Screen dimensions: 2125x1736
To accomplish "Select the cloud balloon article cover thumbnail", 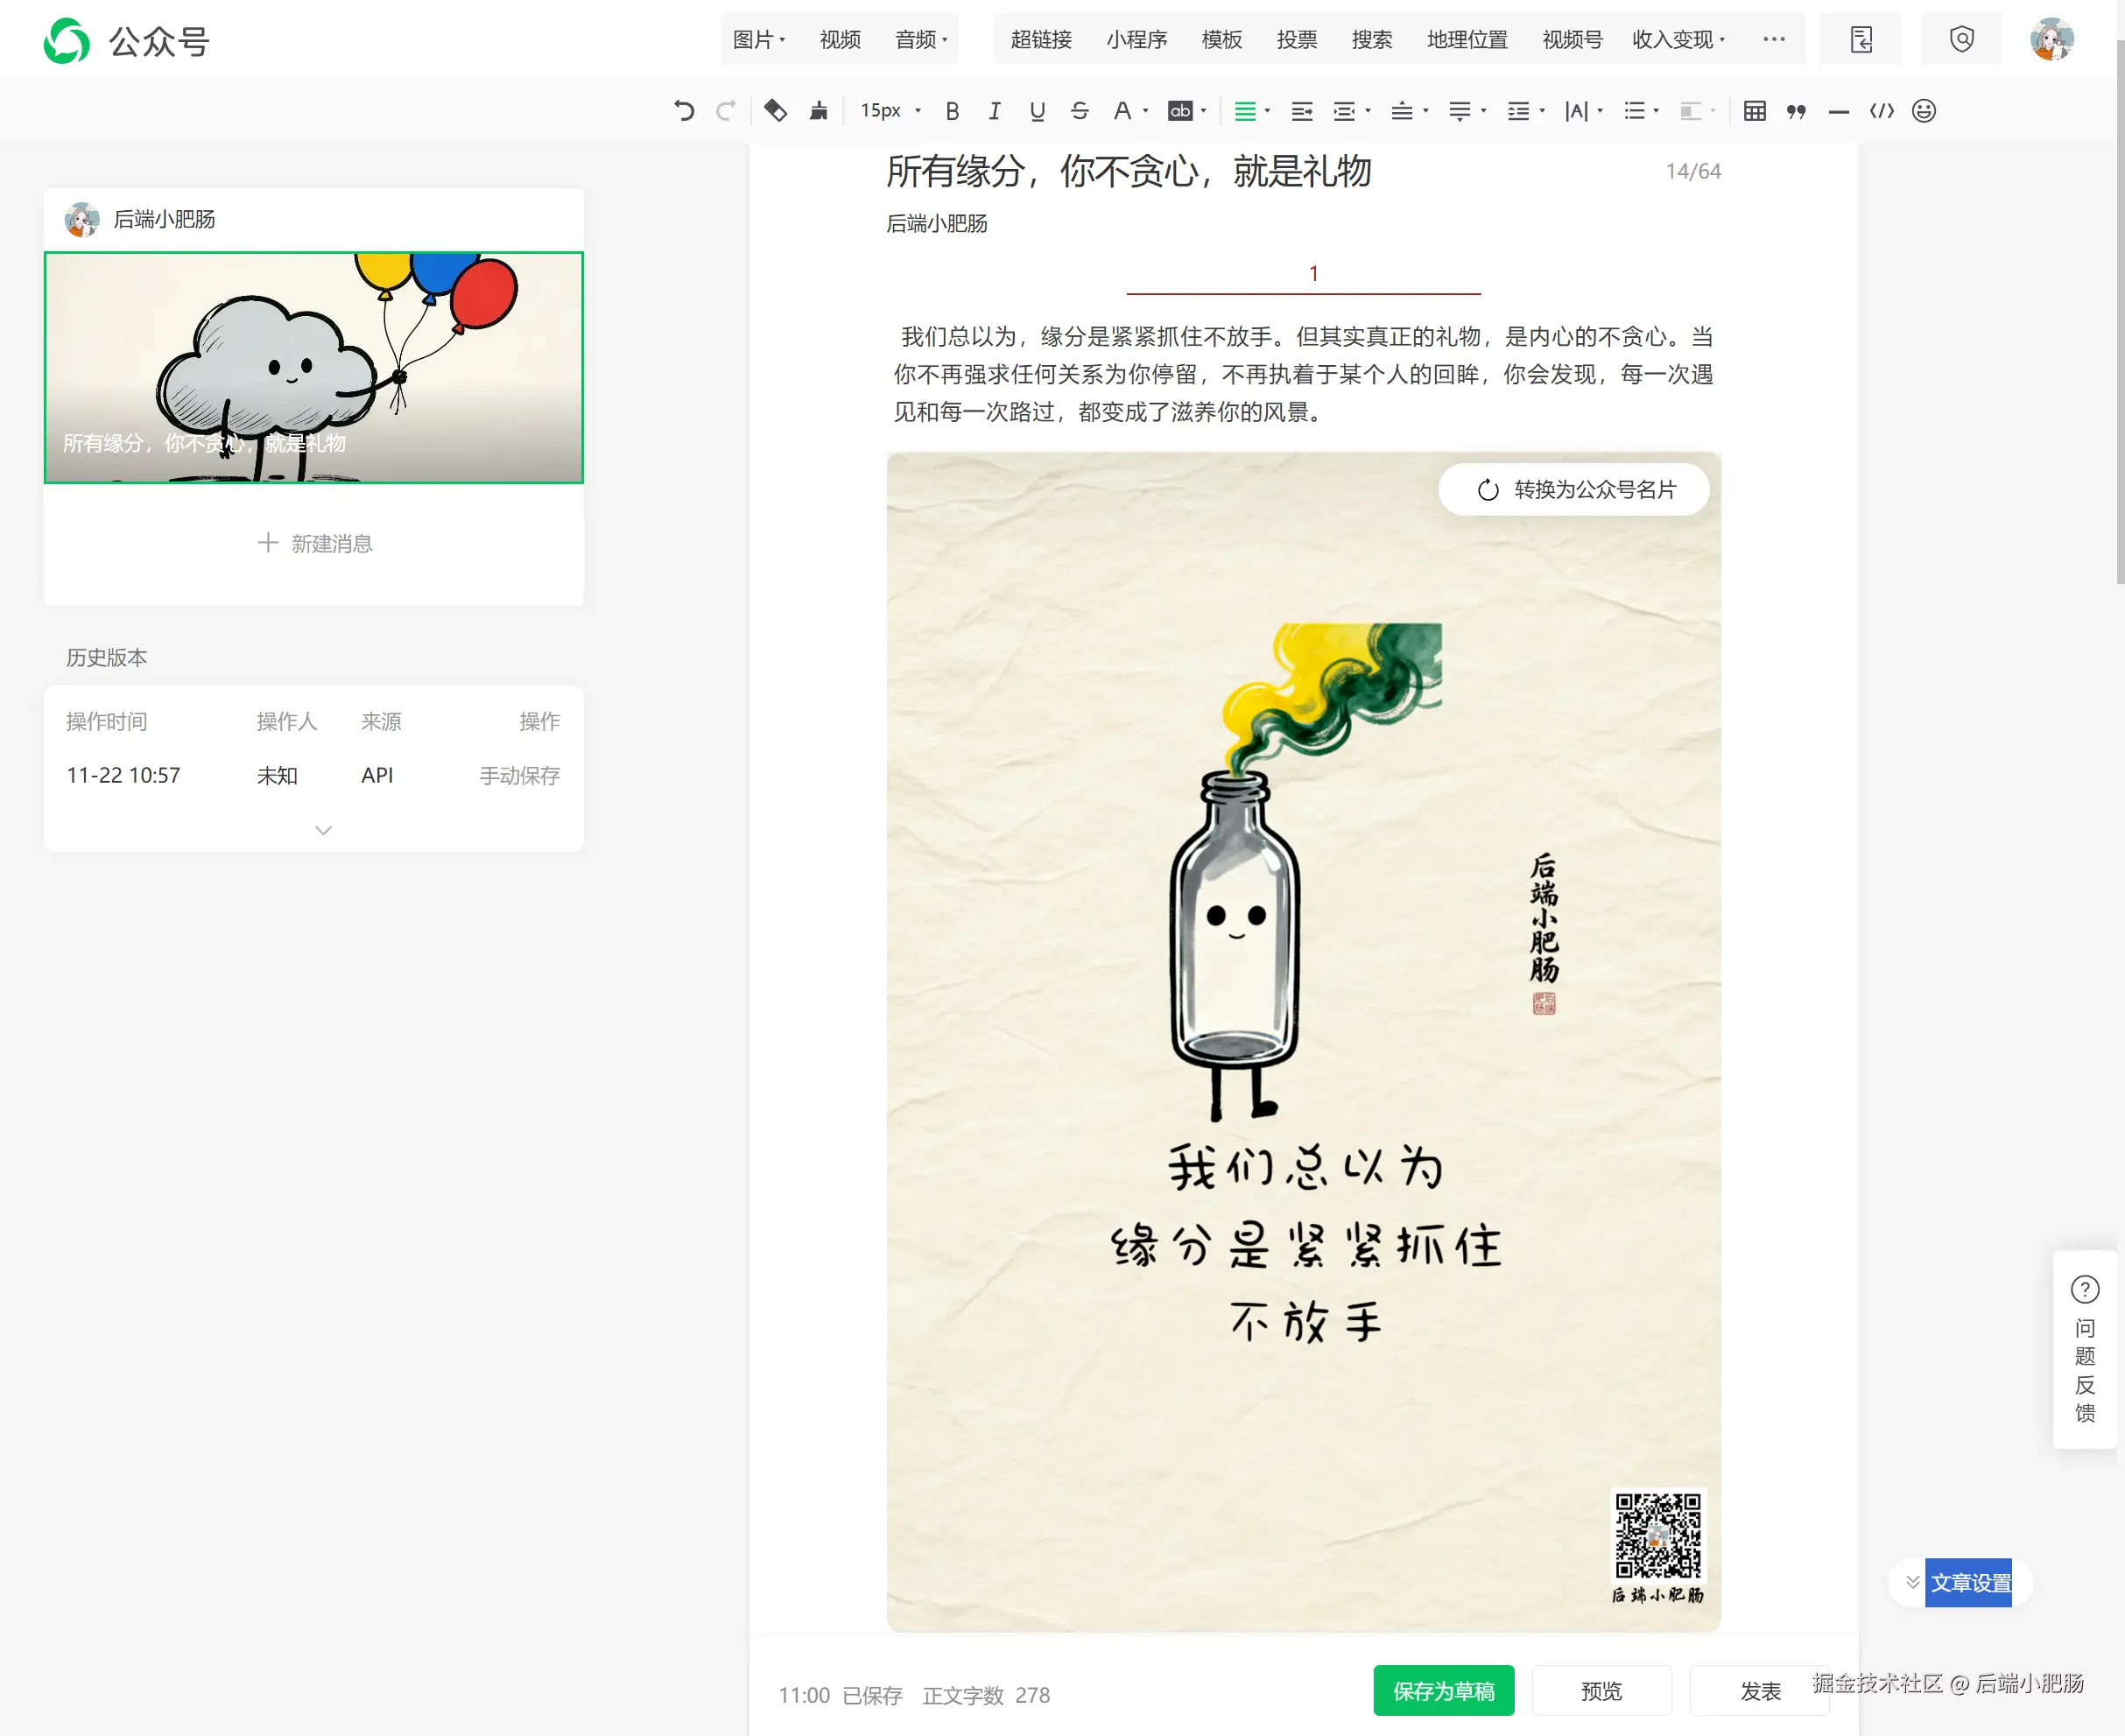I will coord(313,367).
